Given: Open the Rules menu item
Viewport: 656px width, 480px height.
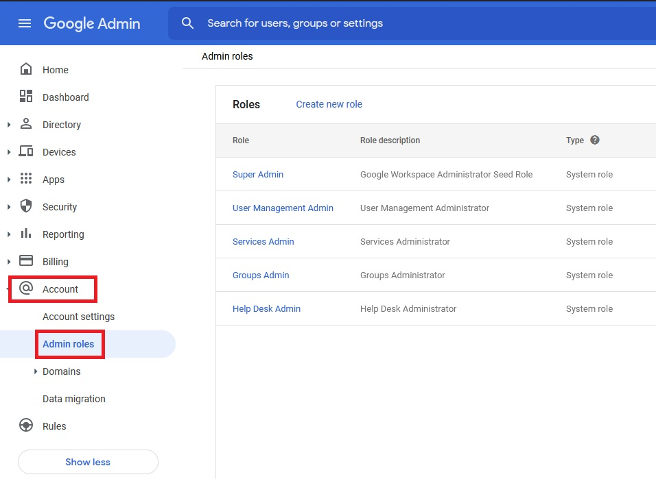Looking at the screenshot, I should click(54, 426).
